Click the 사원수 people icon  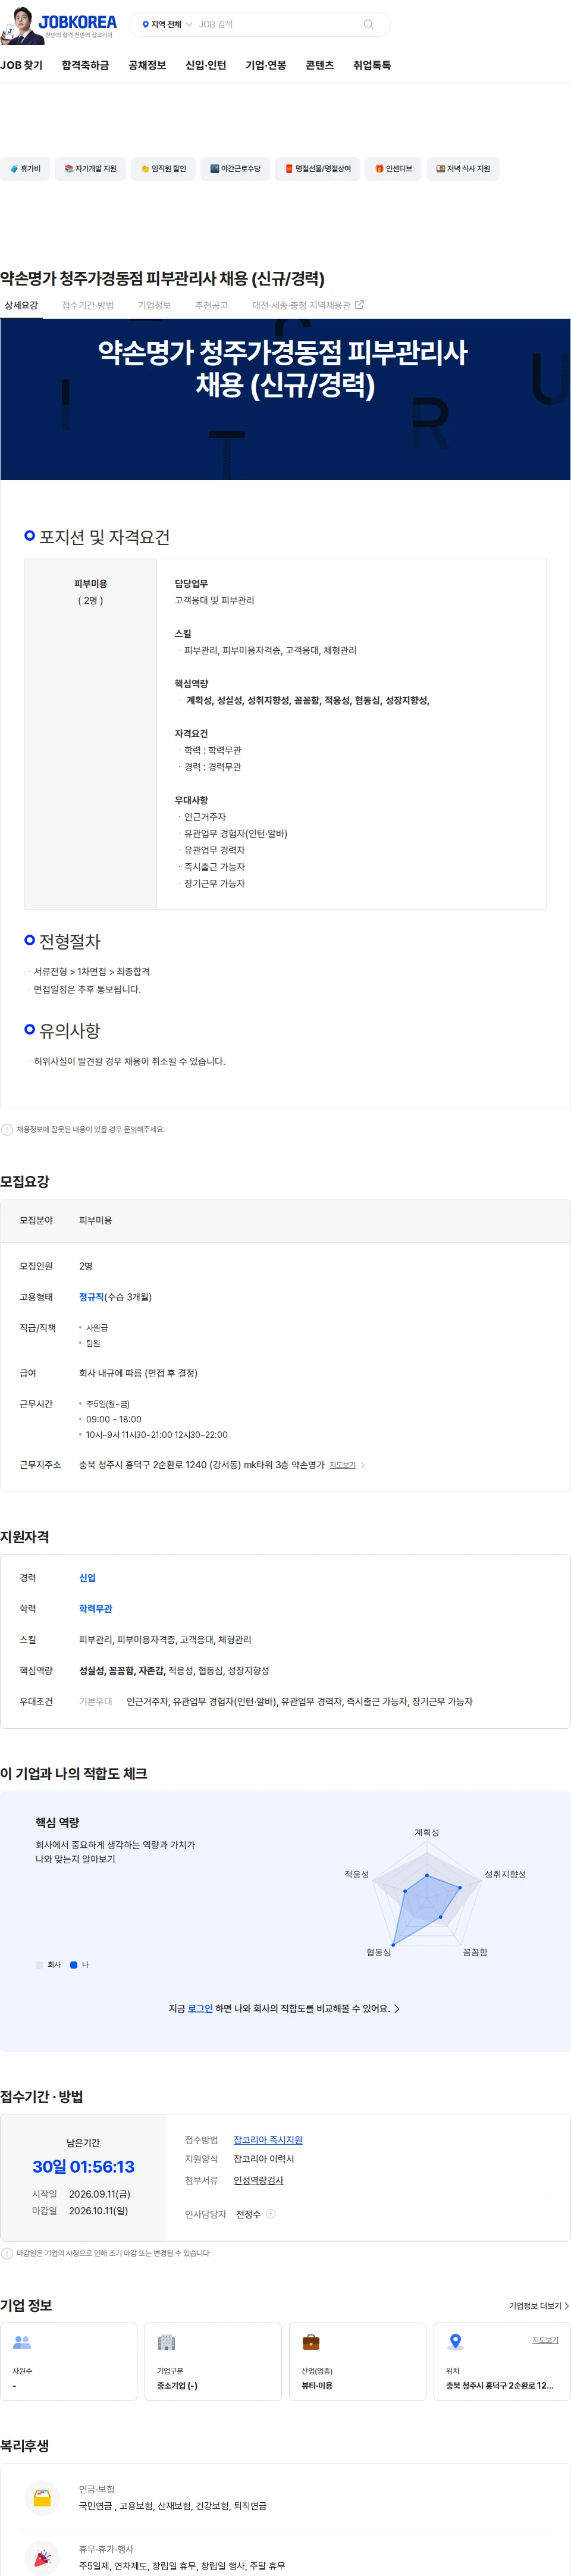click(x=22, y=2342)
